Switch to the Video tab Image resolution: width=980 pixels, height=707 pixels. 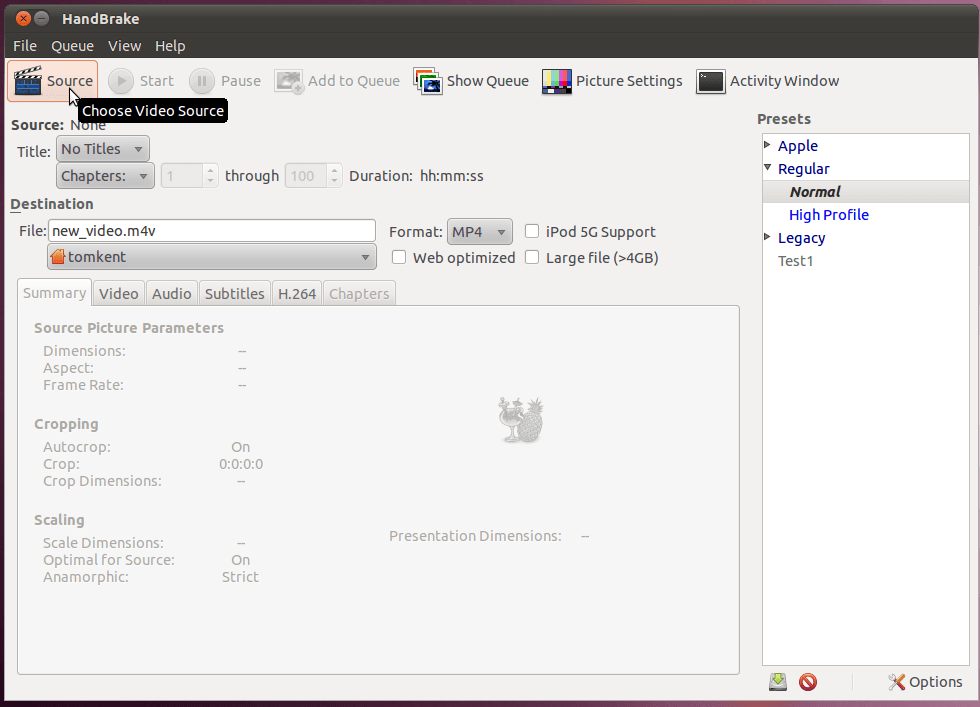coord(118,292)
